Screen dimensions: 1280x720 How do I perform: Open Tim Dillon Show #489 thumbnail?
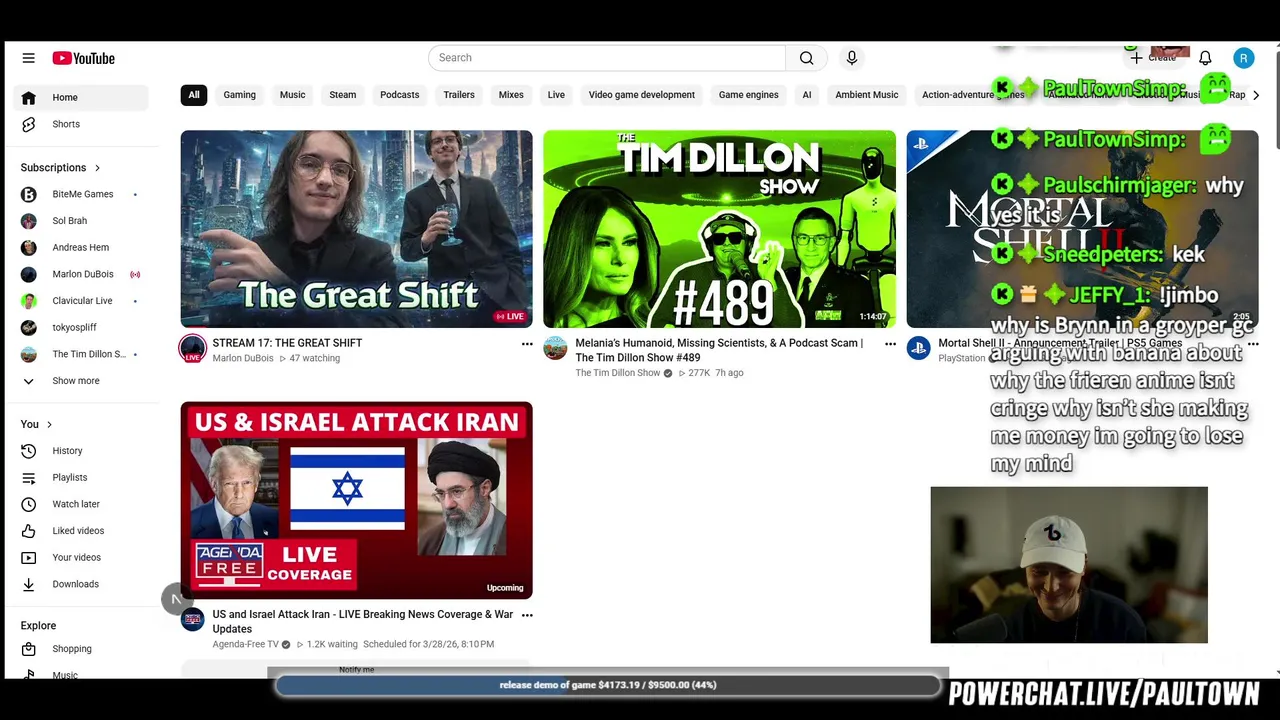[x=719, y=229]
